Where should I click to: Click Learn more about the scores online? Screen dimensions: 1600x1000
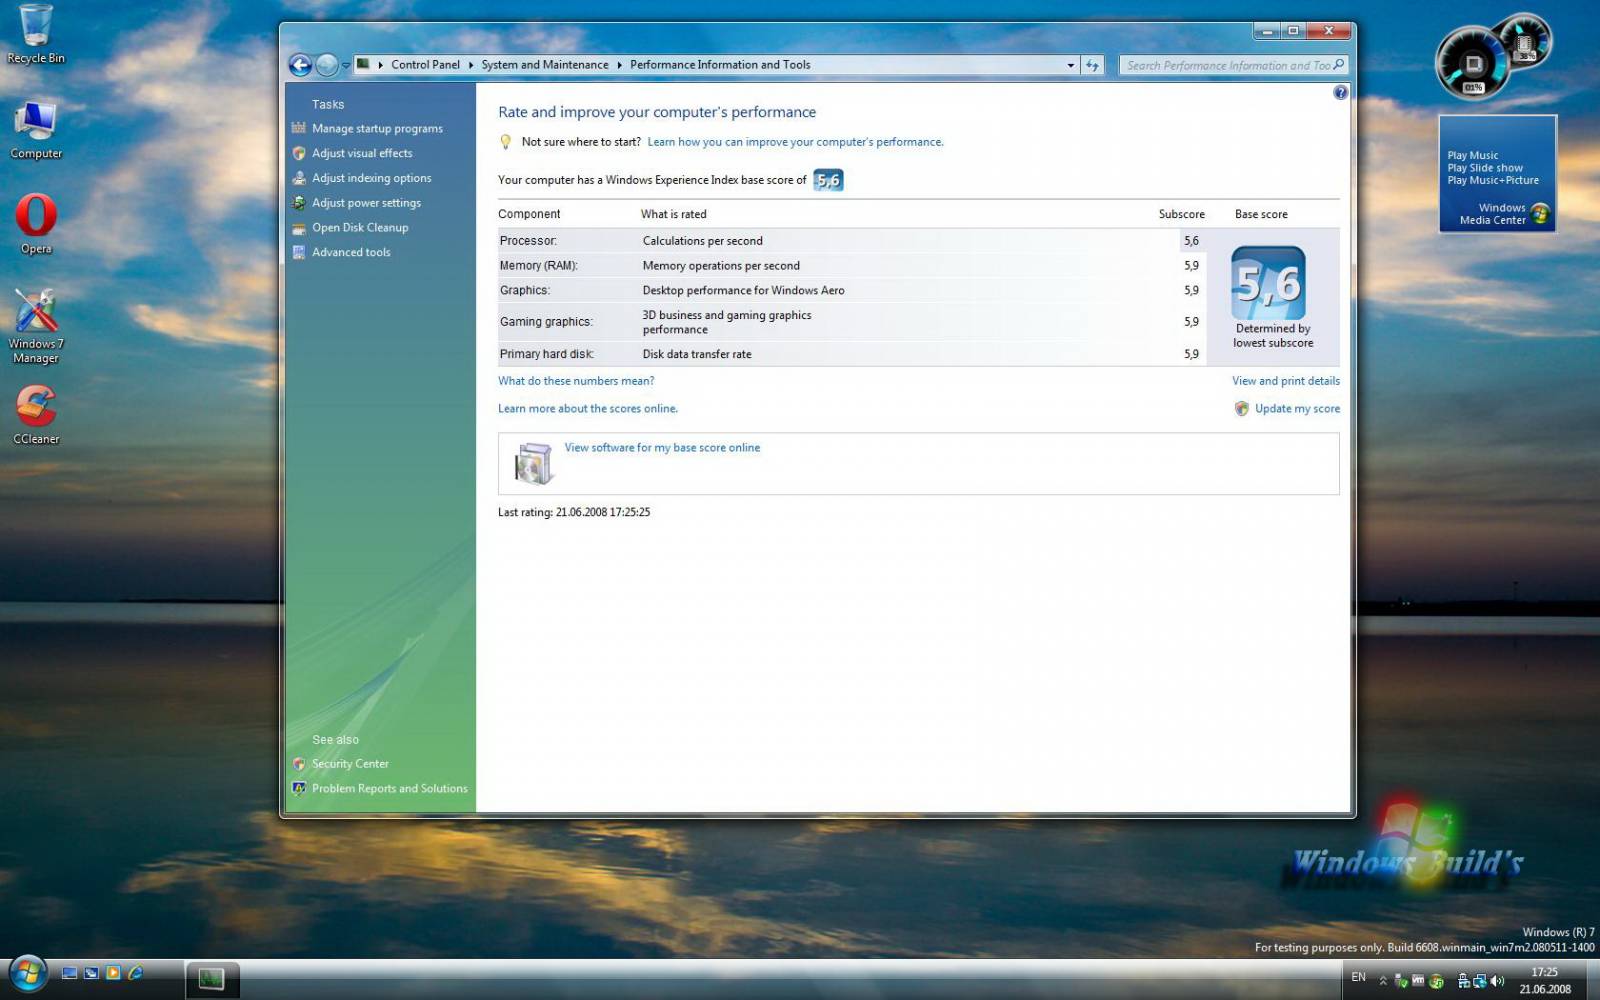tap(588, 409)
